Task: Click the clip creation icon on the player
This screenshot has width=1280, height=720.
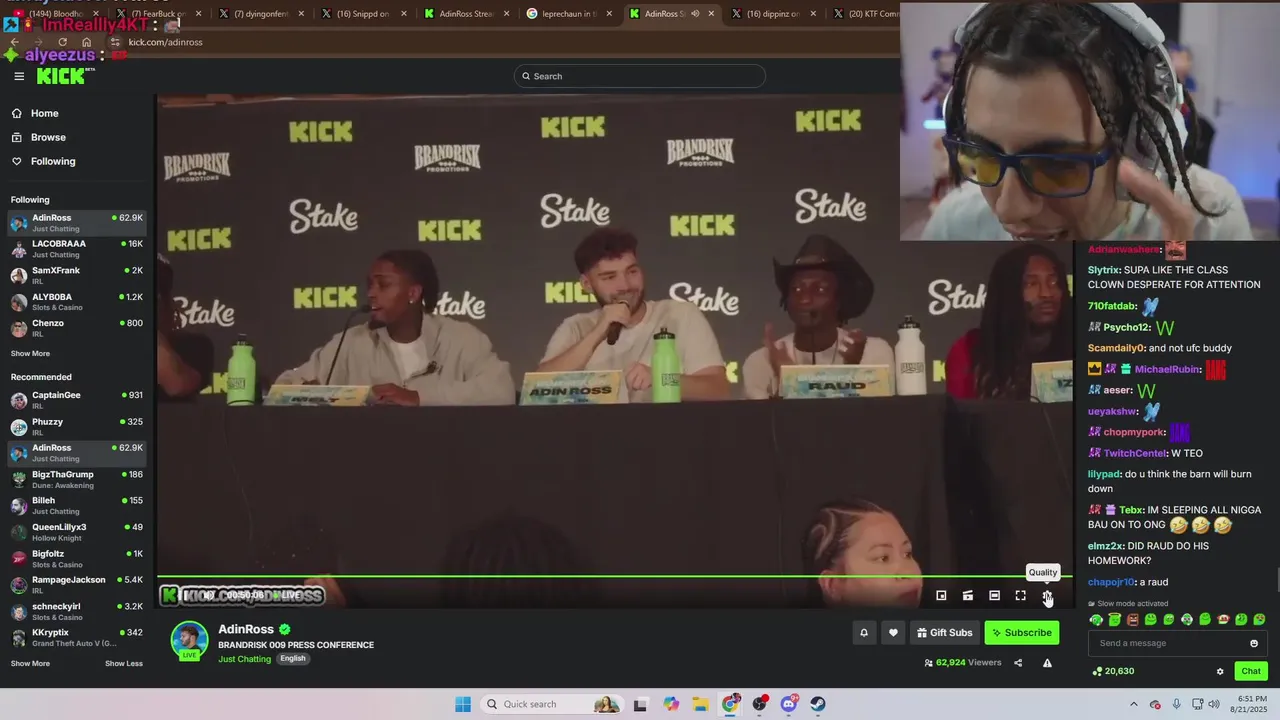Action: coord(968,595)
